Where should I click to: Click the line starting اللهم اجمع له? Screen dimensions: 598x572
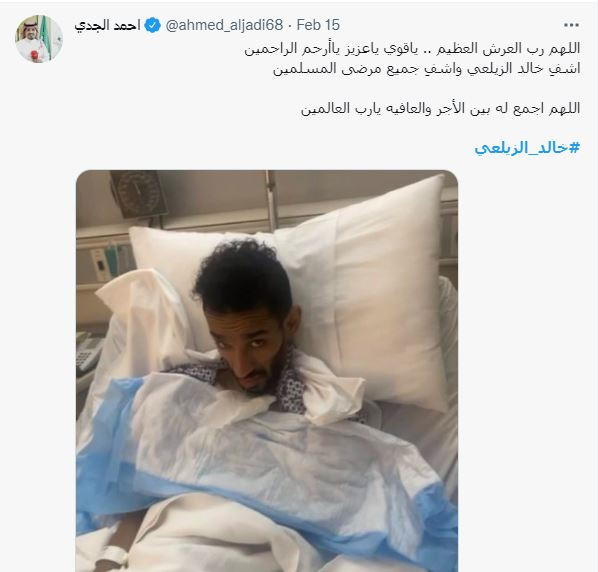(440, 108)
